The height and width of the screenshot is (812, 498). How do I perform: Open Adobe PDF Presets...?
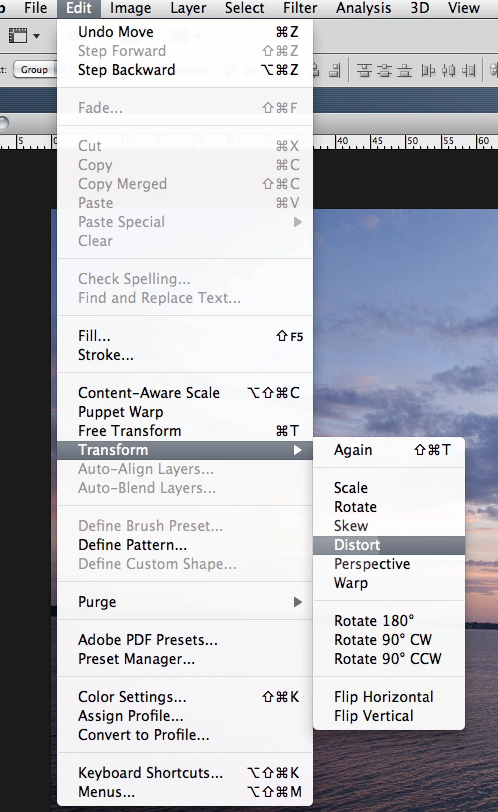(x=185, y=640)
